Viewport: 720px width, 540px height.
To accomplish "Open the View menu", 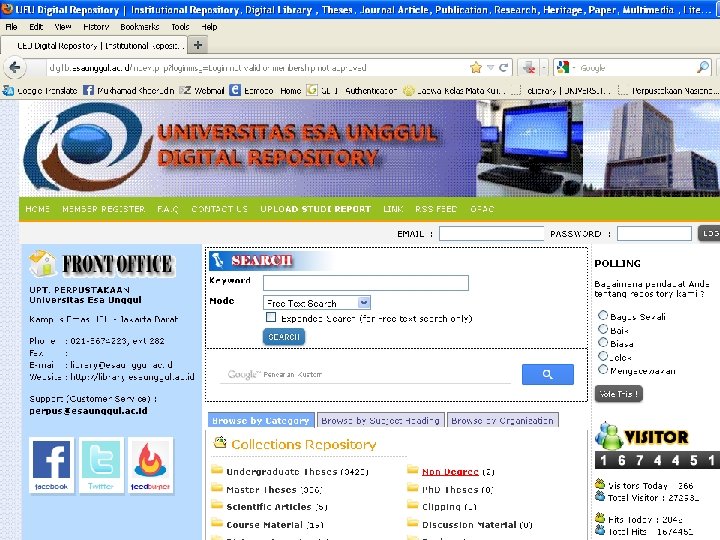I will coord(63,27).
